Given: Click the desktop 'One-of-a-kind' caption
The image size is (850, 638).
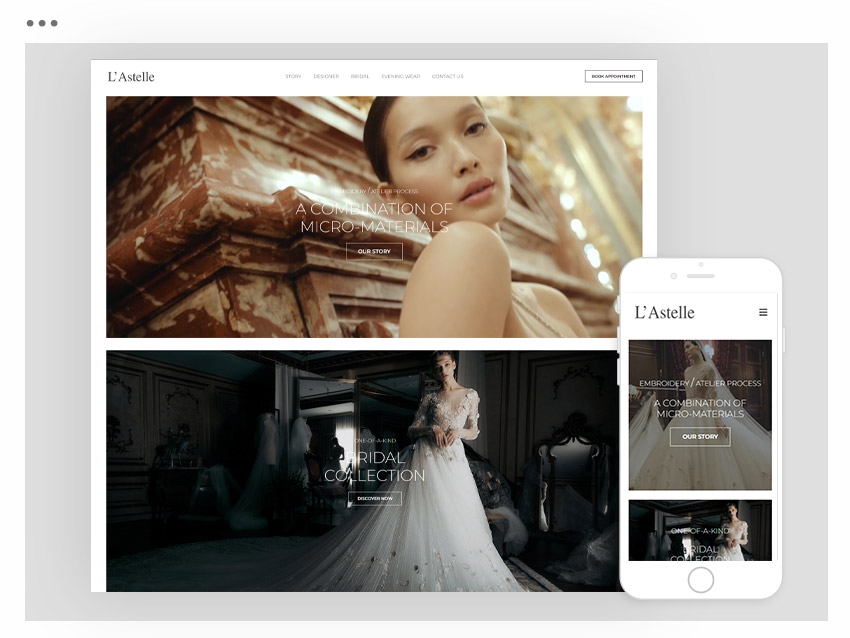Looking at the screenshot, I should (x=375, y=441).
